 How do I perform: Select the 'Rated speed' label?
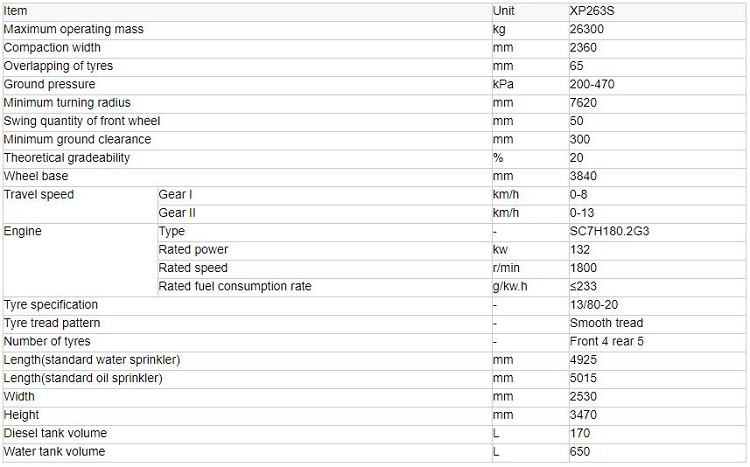click(193, 268)
